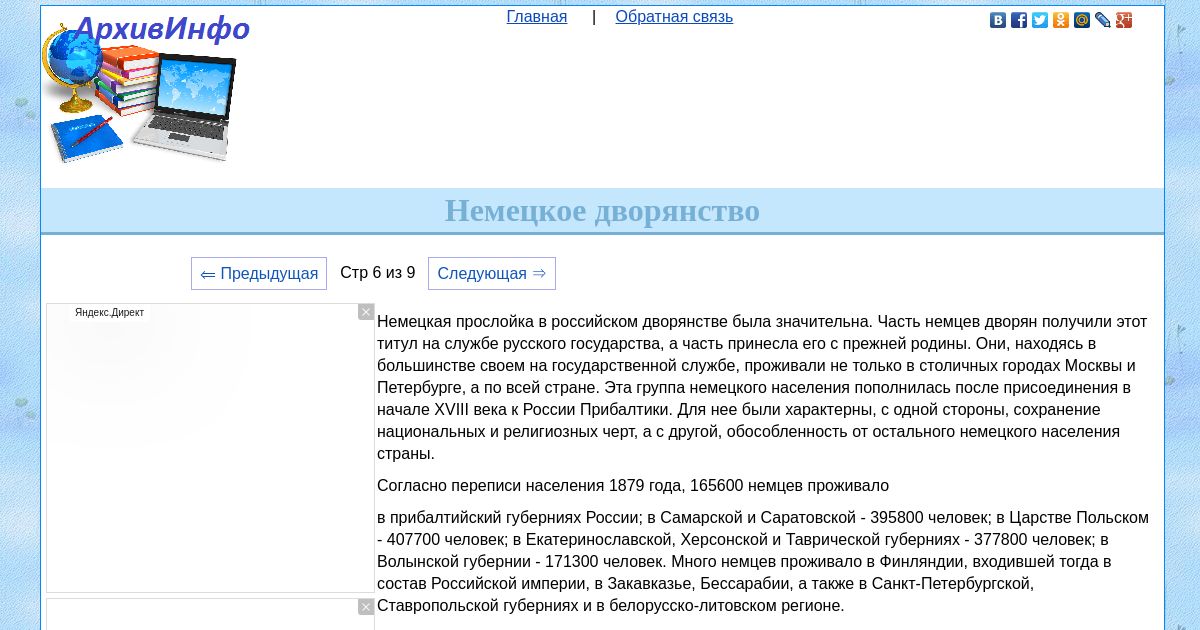Screen dimensions: 1200x630
Task: Share on Odnoklassniki
Action: click(1061, 20)
